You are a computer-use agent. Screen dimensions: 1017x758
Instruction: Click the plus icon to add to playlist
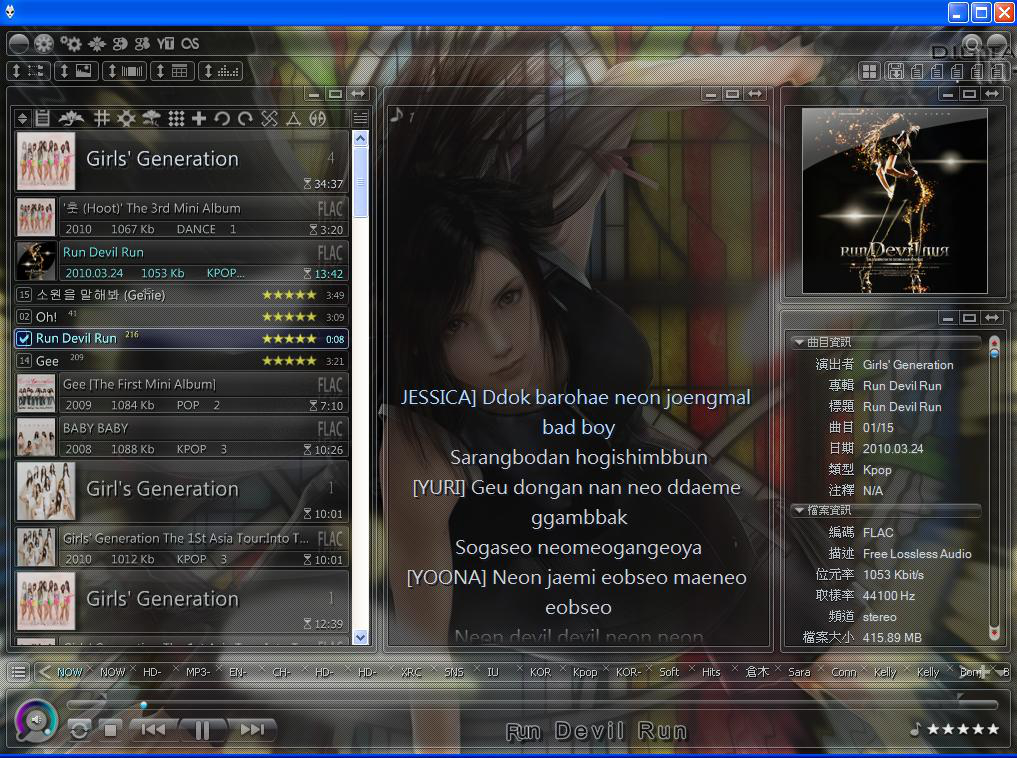199,118
